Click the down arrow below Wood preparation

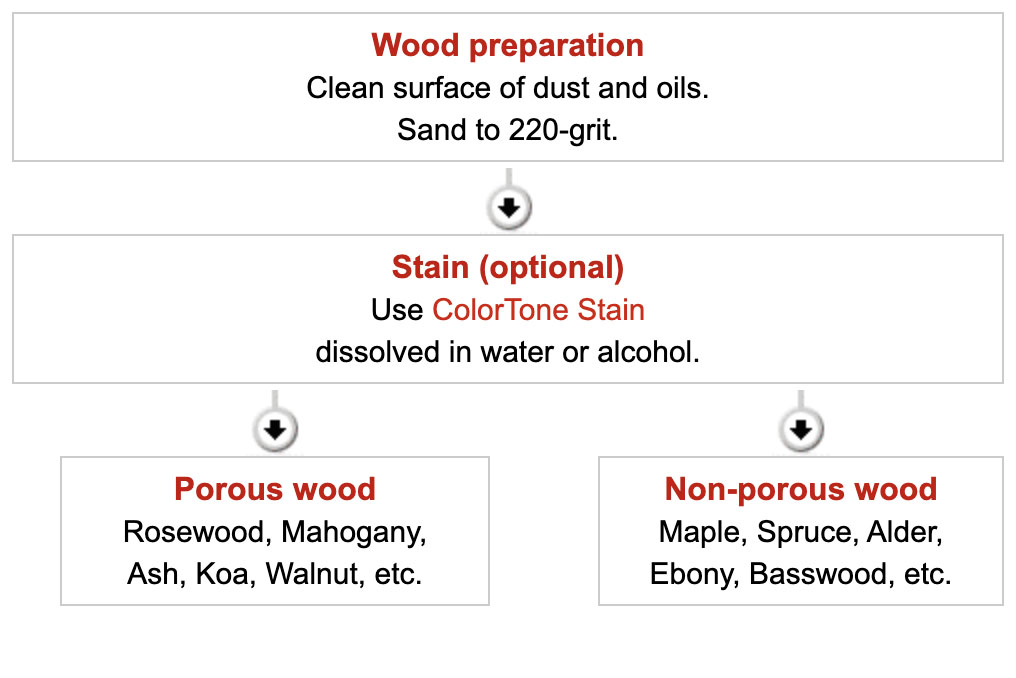pyautogui.click(x=509, y=208)
